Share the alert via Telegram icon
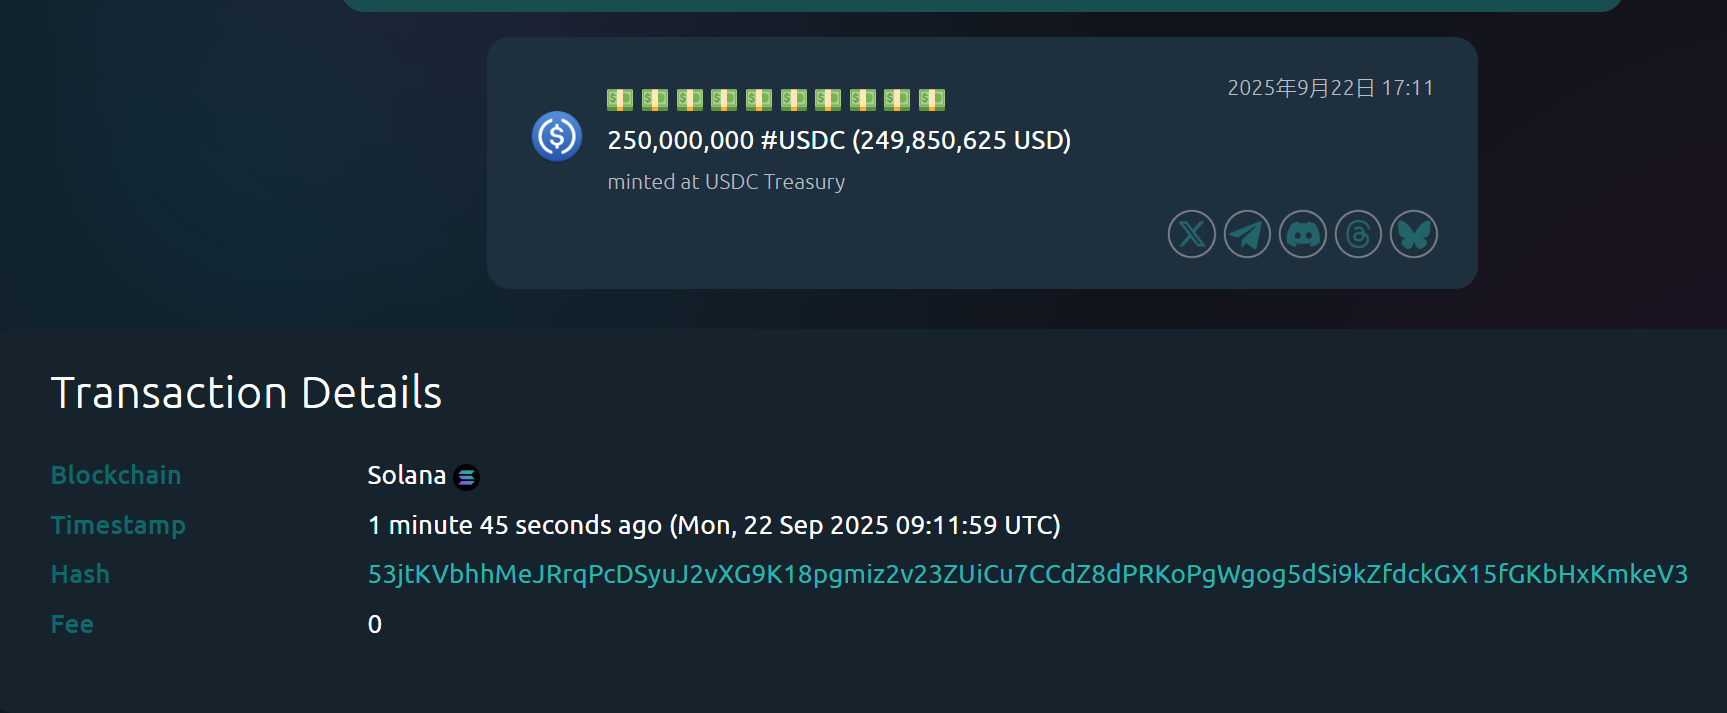The width and height of the screenshot is (1727, 713). [1247, 234]
